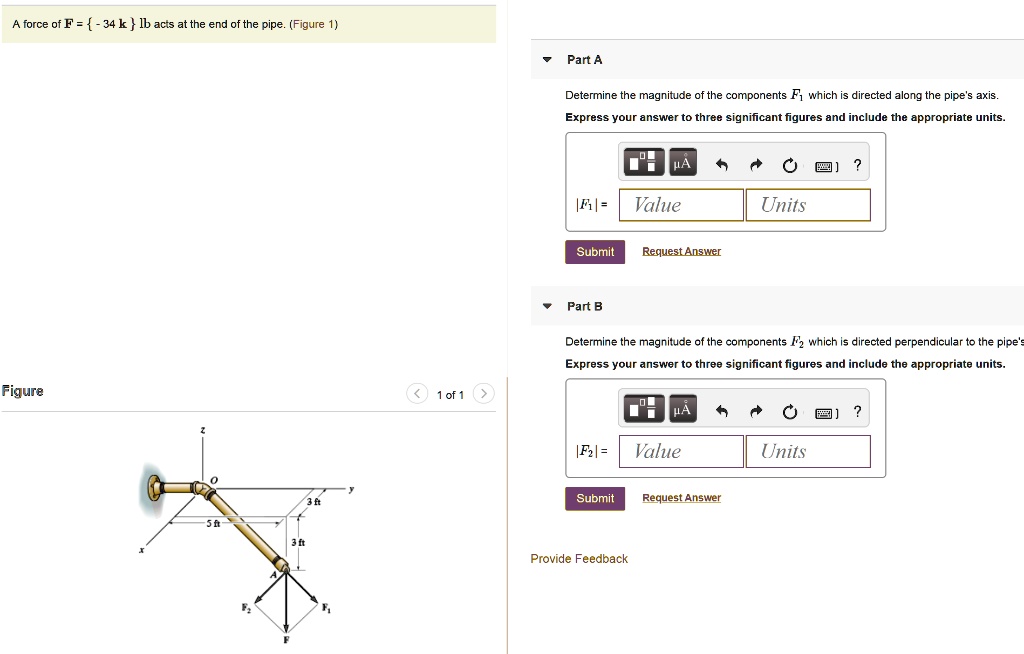Open the keyboard shortcuts icon in Part A

point(824,162)
